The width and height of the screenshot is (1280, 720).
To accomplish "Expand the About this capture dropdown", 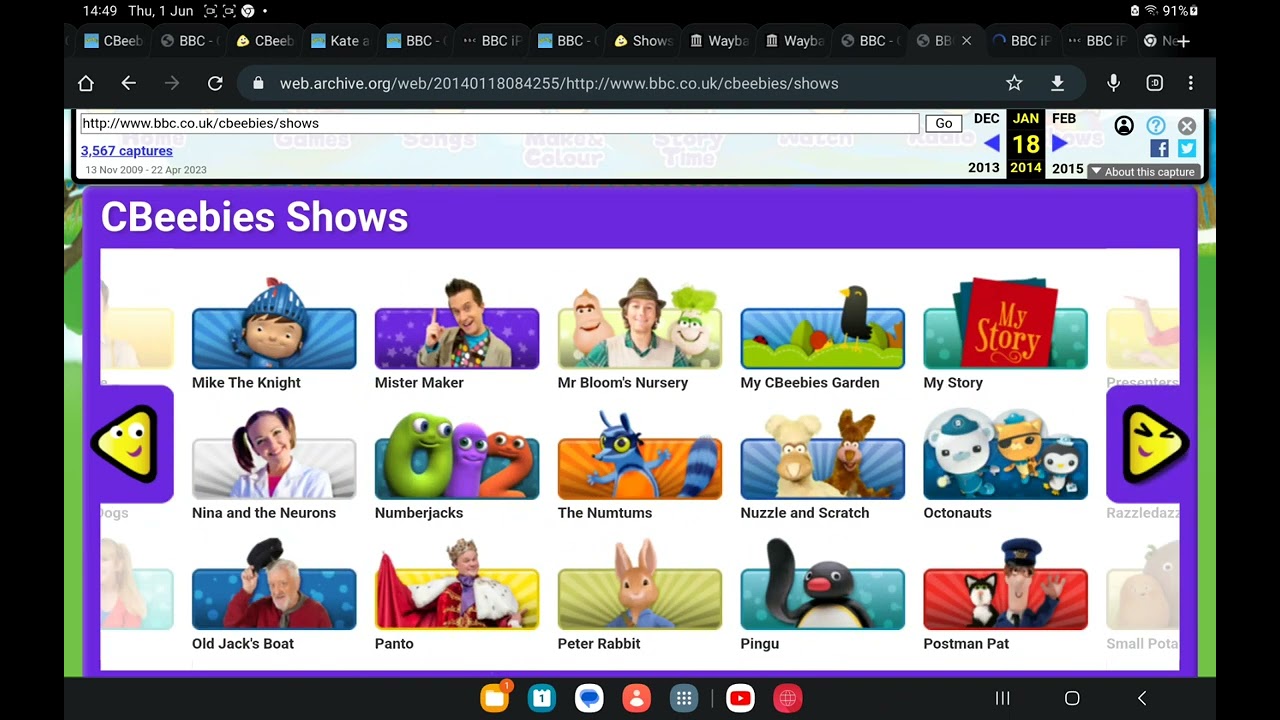I will click(1143, 172).
